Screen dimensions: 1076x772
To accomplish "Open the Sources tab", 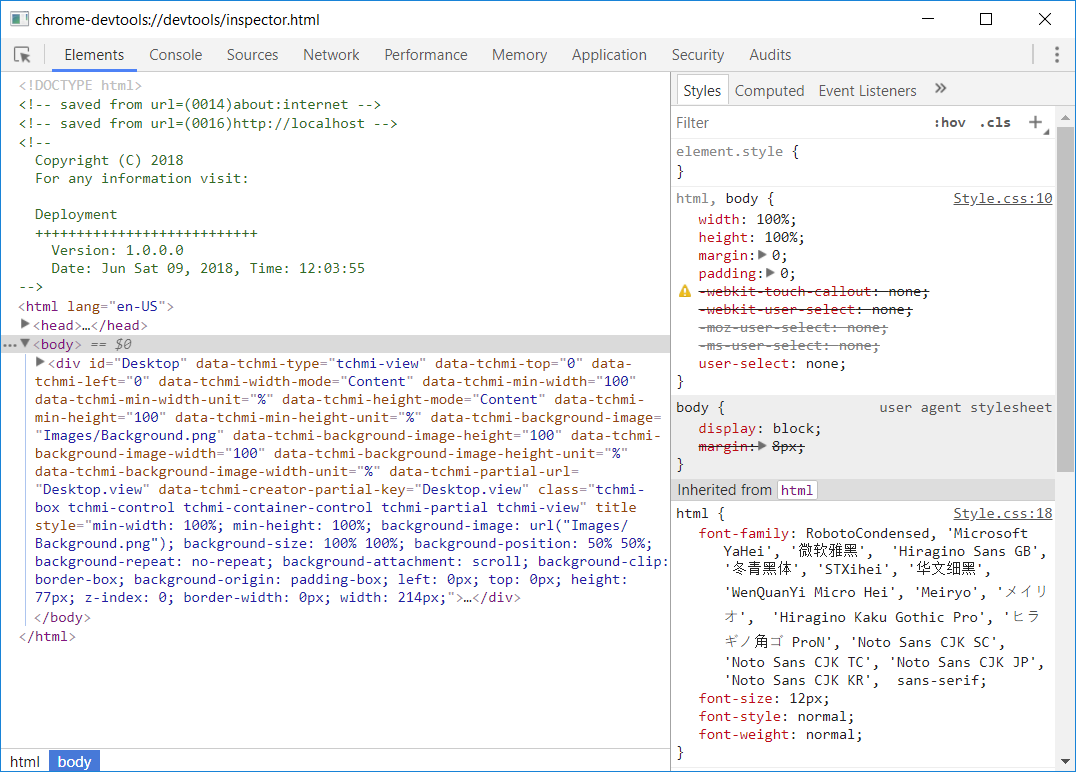I will point(253,55).
